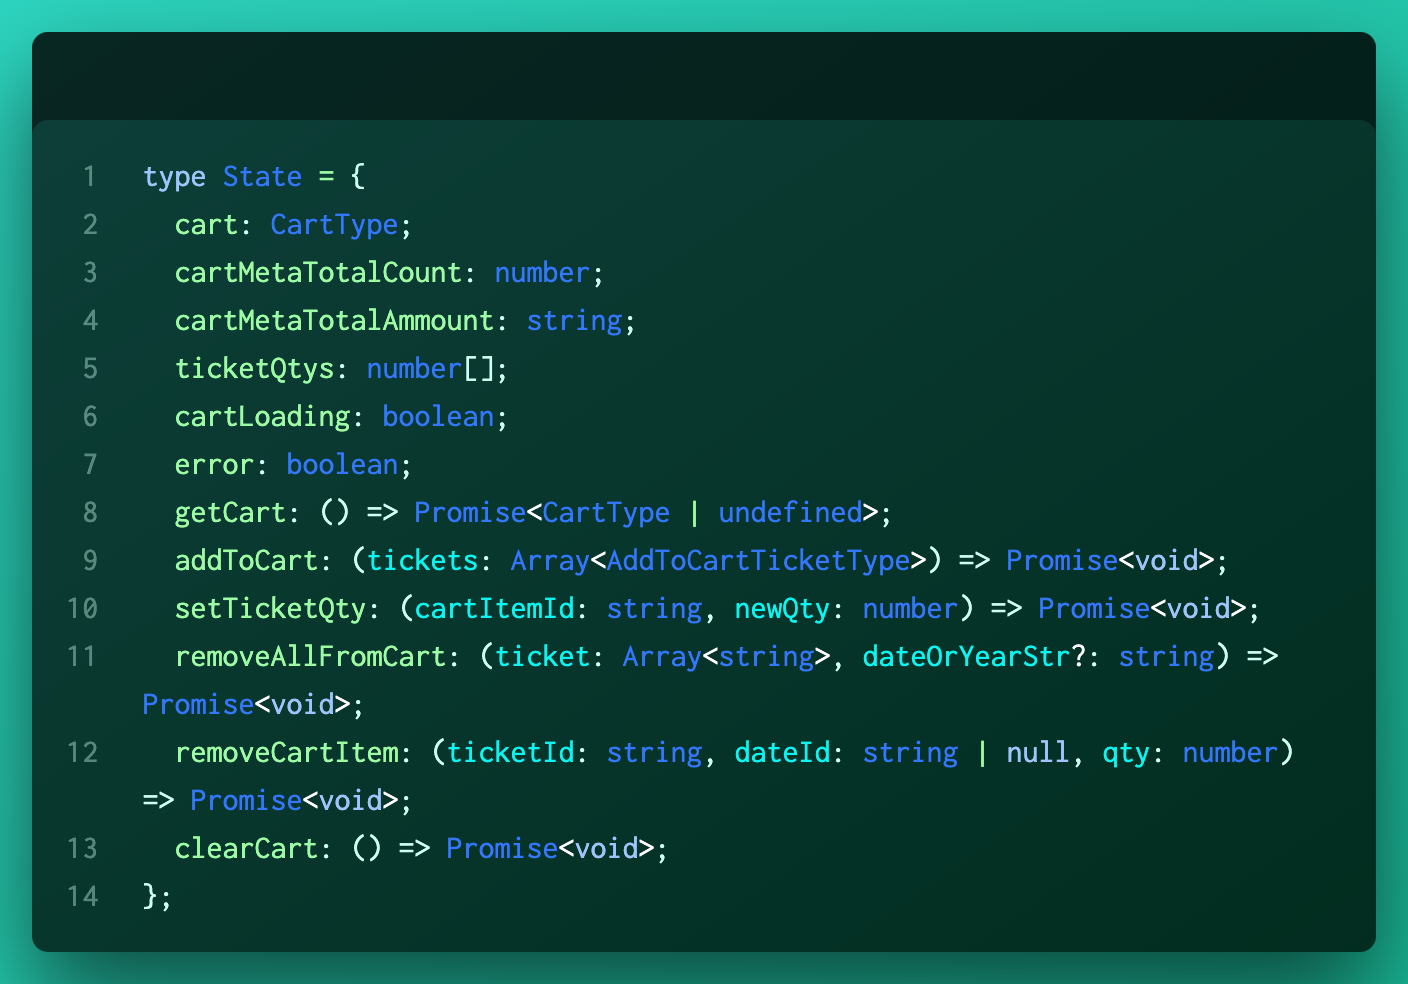Screen dimensions: 1408x984
Task: Click the "cartMetaTotalAmmount" property name
Action: point(334,321)
